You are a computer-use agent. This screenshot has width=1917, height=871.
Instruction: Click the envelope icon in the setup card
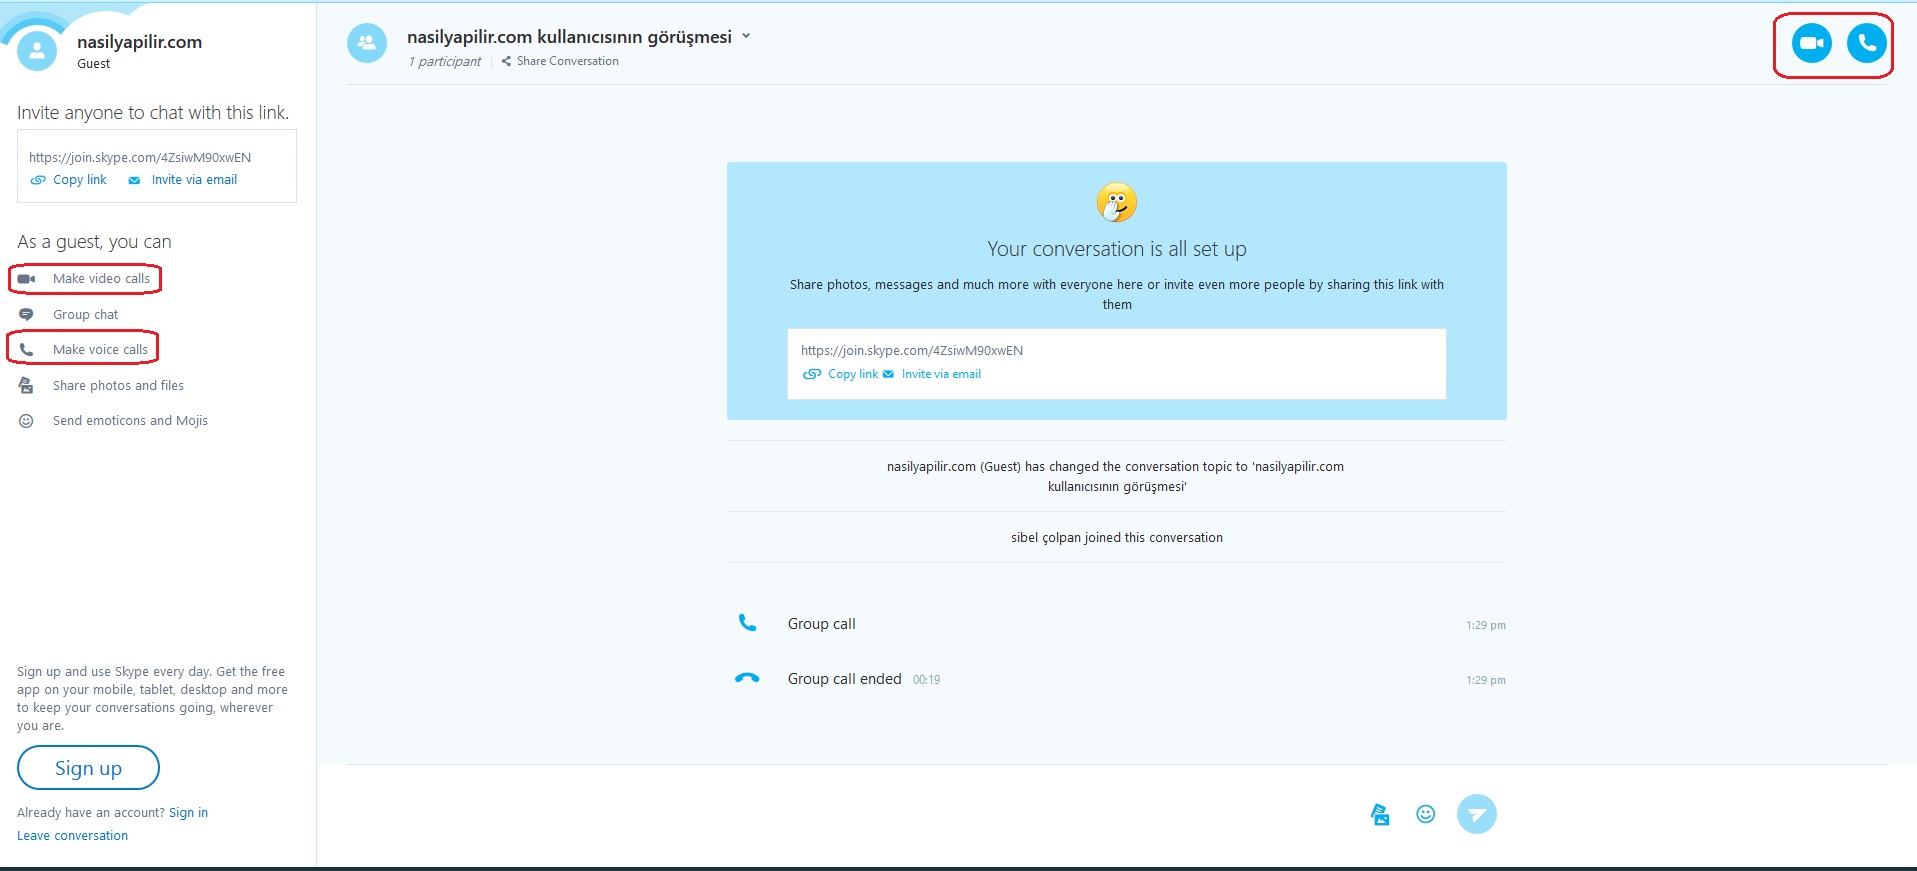(x=888, y=374)
